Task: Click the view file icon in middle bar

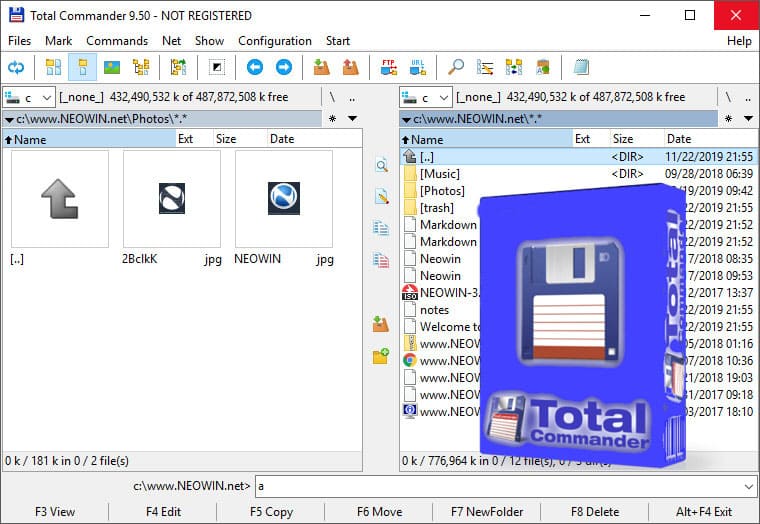Action: click(x=381, y=166)
